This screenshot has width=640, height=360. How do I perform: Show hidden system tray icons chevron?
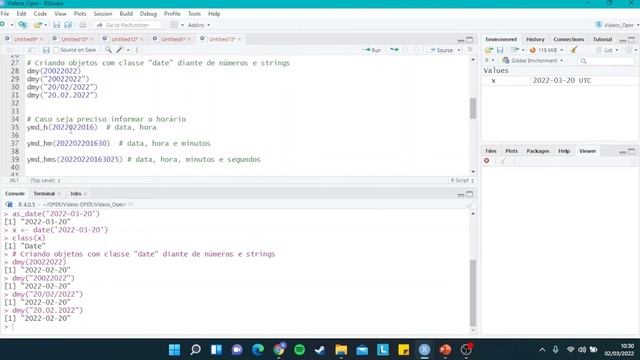click(542, 349)
